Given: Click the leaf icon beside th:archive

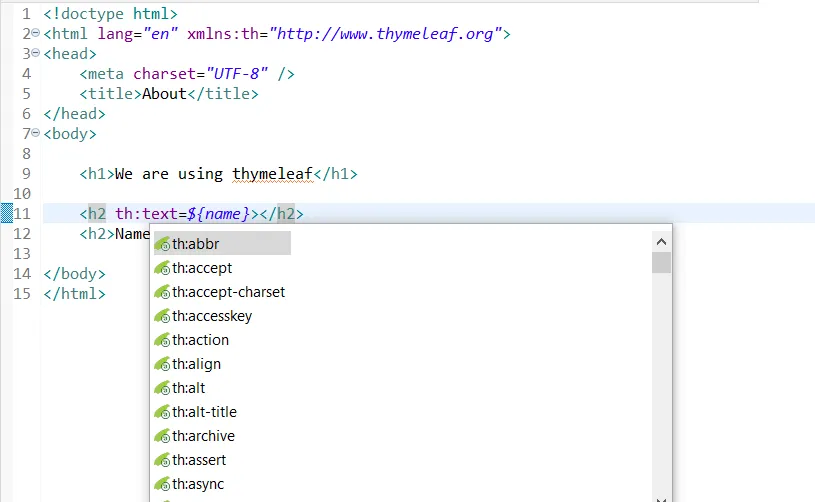Looking at the screenshot, I should click(163, 435).
